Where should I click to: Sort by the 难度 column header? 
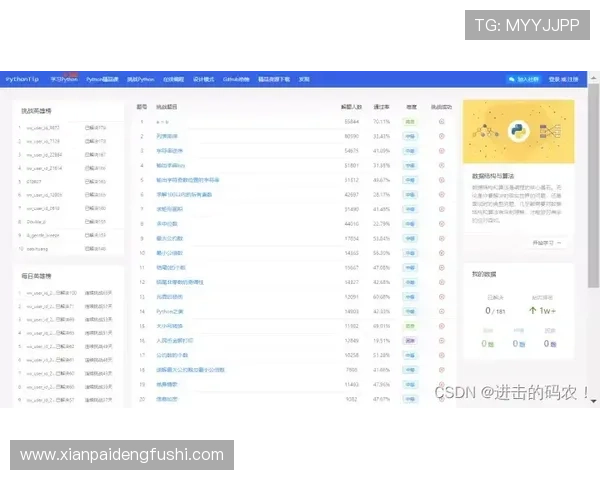(x=411, y=105)
